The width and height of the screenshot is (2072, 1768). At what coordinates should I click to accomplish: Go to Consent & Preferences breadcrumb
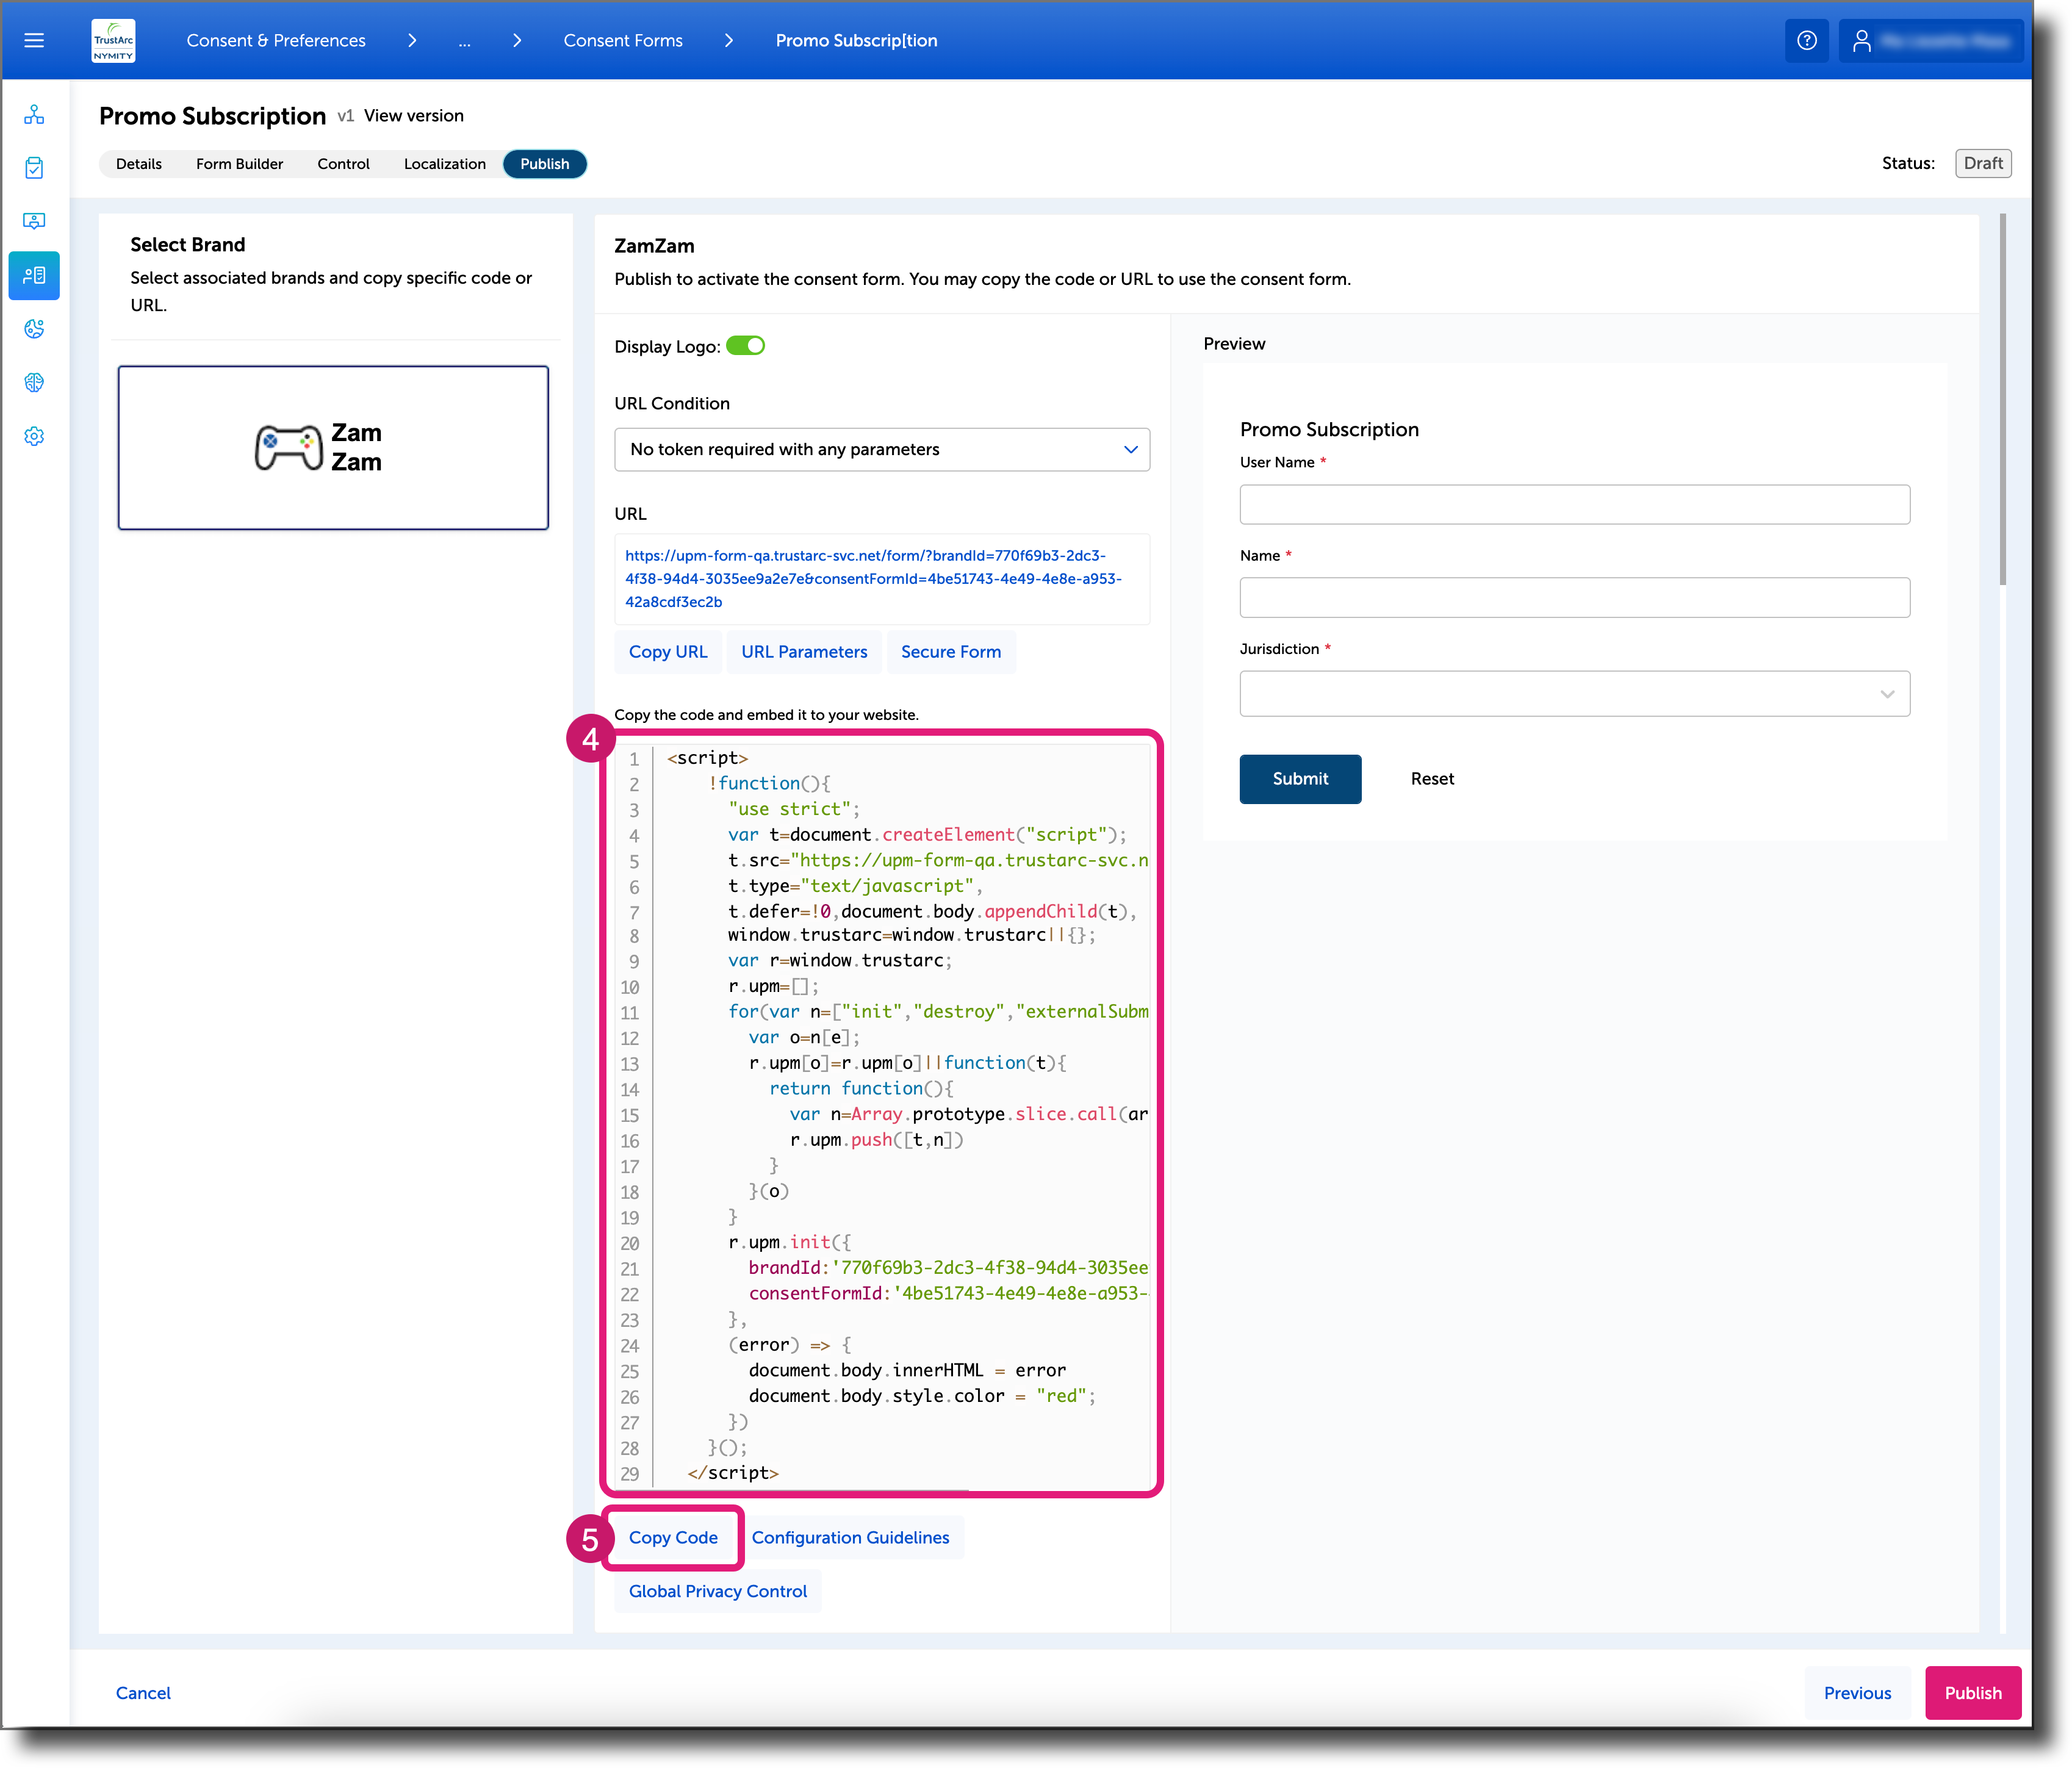[276, 41]
